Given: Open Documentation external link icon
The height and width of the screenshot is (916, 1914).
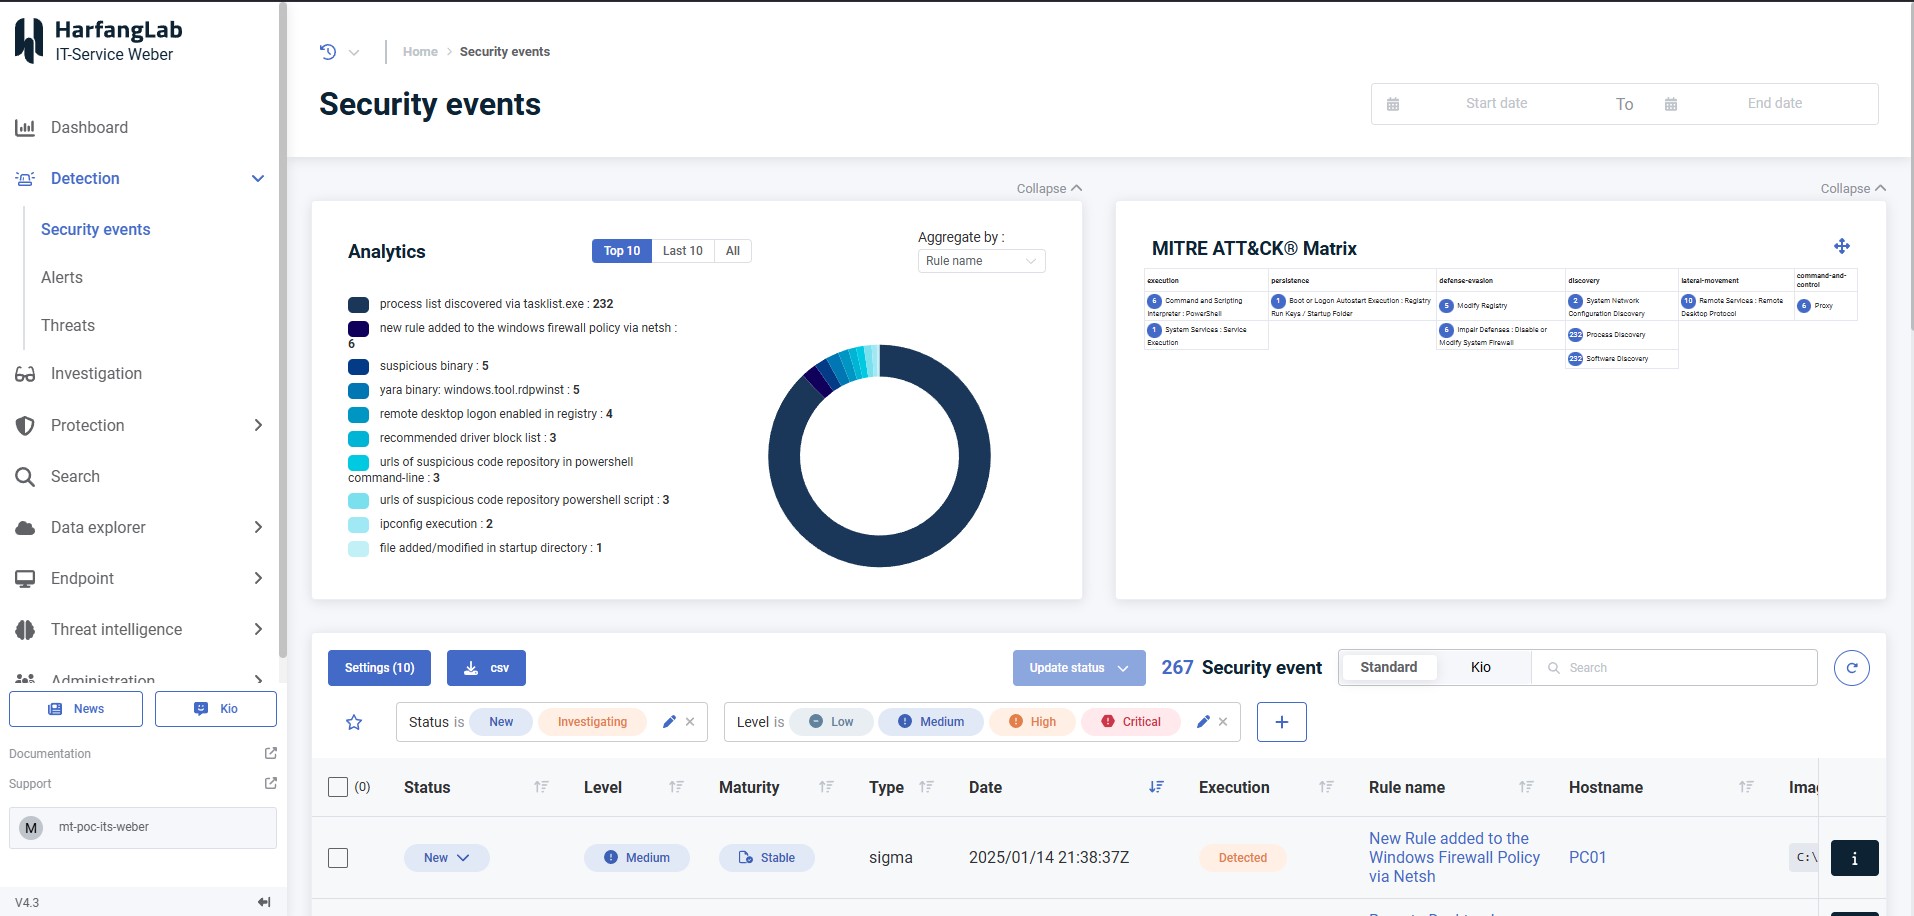Looking at the screenshot, I should coord(270,753).
